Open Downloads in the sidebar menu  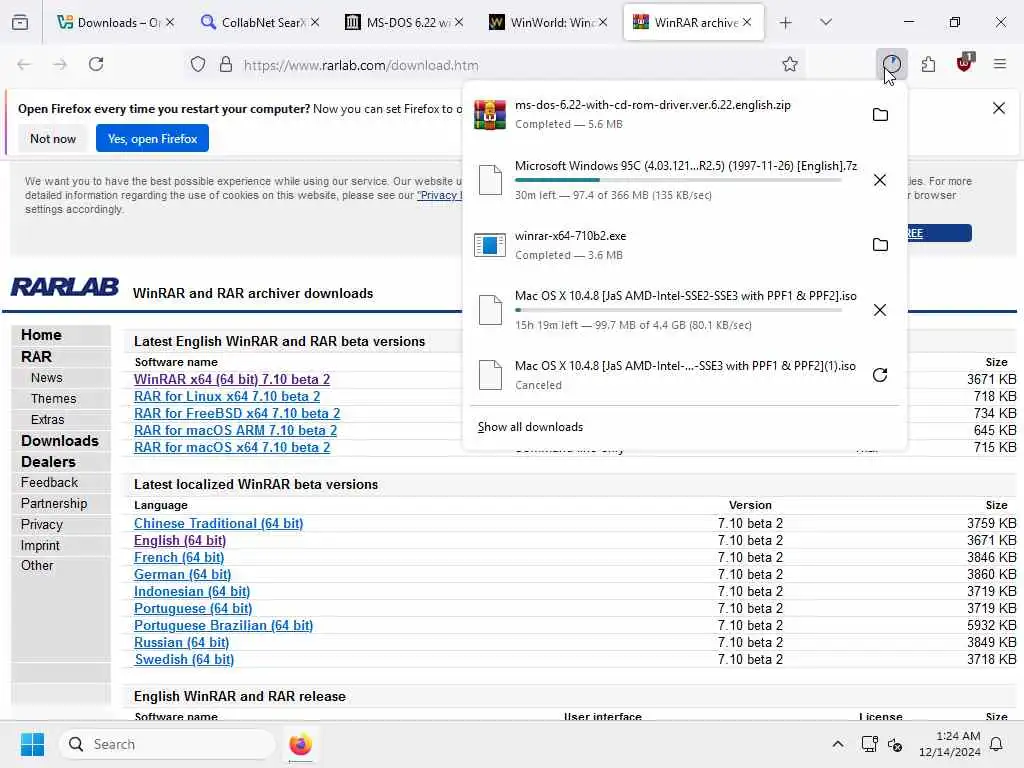[x=59, y=441]
